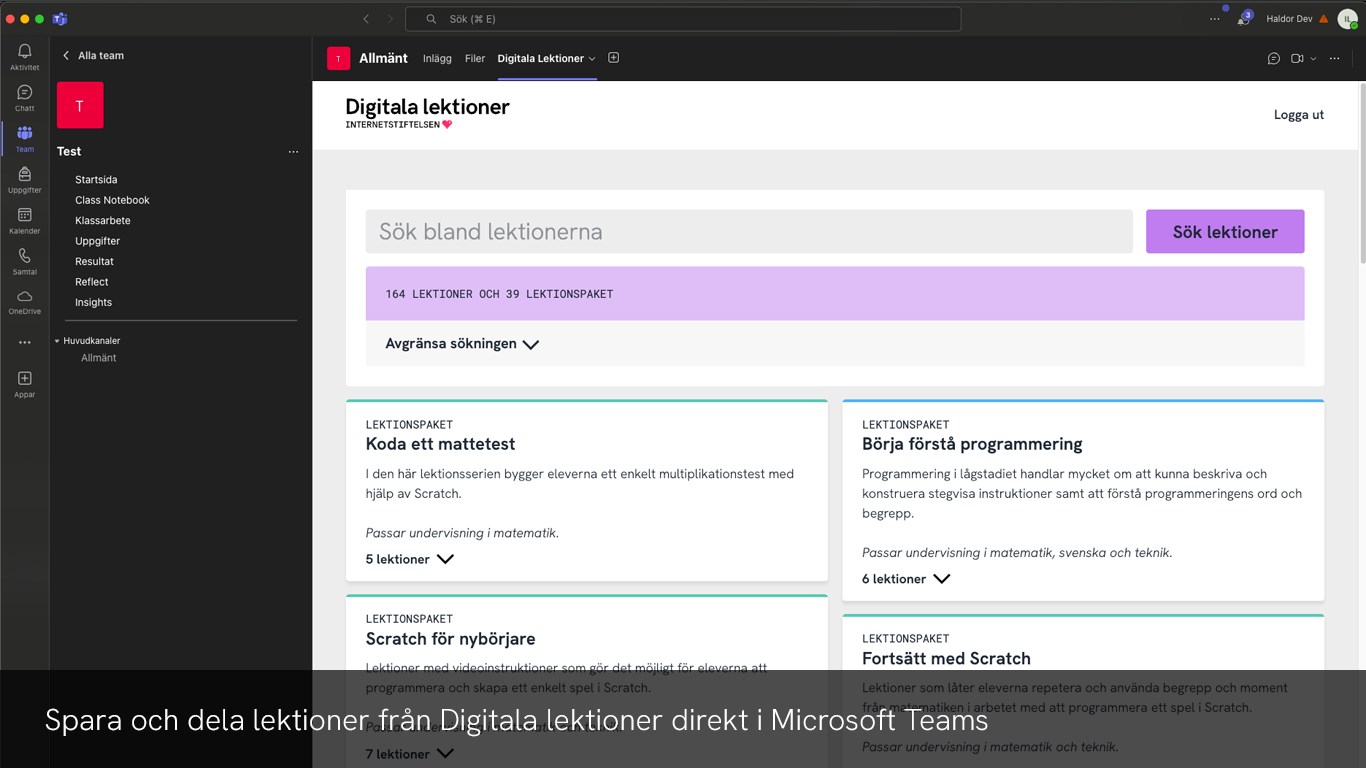Open the Appar store
The image size is (1366, 768).
click(24, 384)
